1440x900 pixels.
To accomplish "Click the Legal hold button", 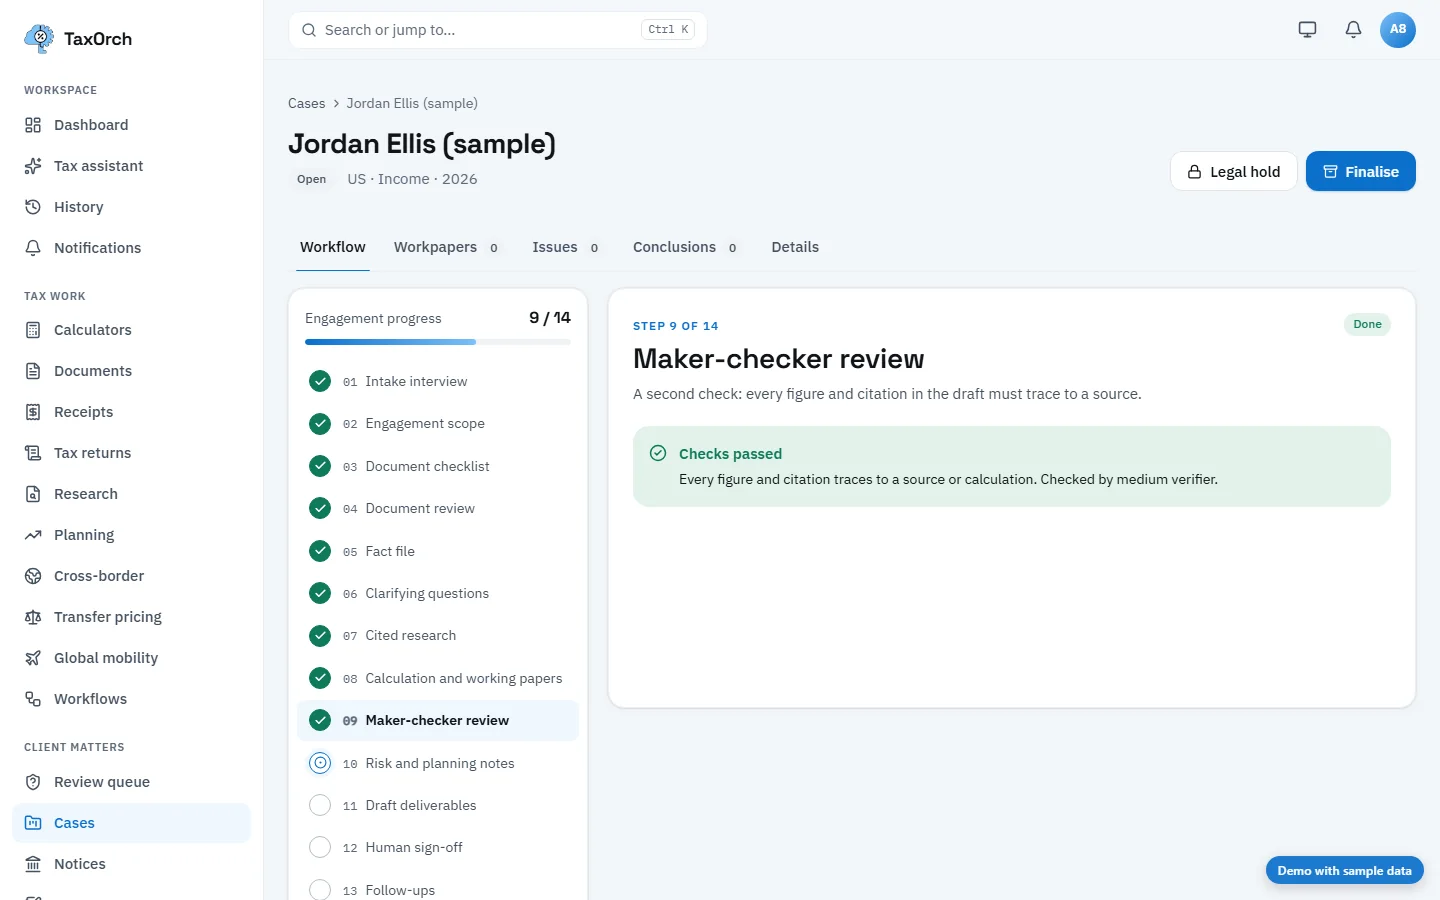I will pyautogui.click(x=1234, y=171).
